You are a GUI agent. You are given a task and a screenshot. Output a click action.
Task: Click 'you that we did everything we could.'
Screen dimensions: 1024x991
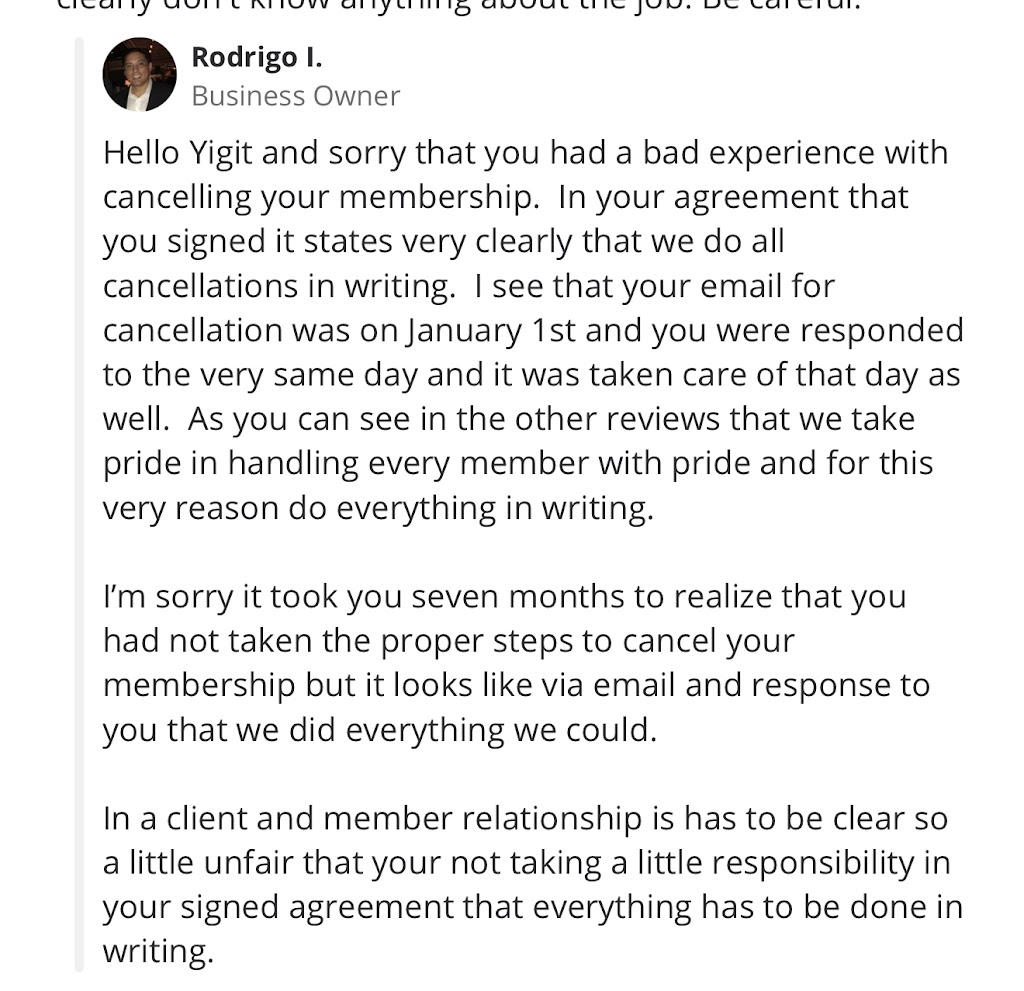tap(380, 730)
